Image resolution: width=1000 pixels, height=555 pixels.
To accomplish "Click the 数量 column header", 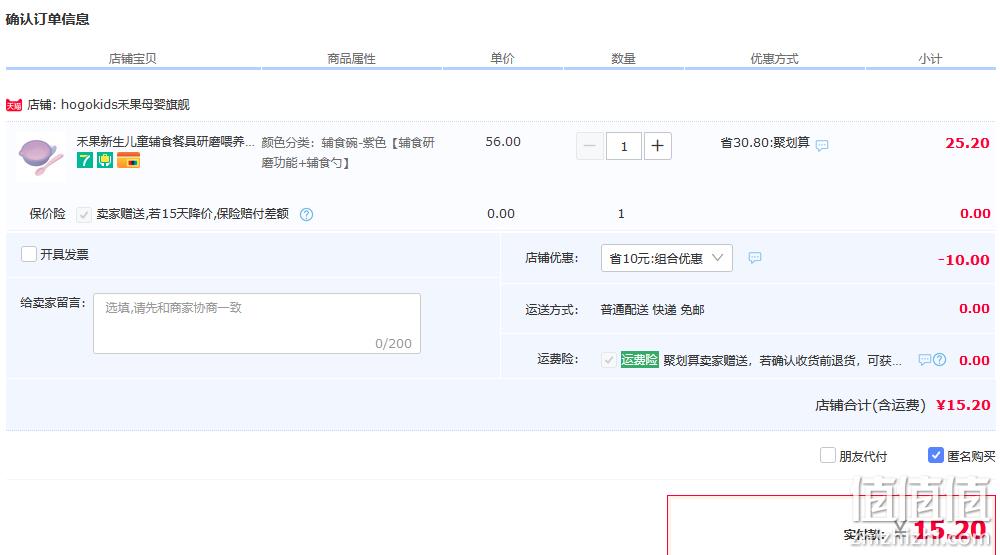I will click(x=623, y=59).
